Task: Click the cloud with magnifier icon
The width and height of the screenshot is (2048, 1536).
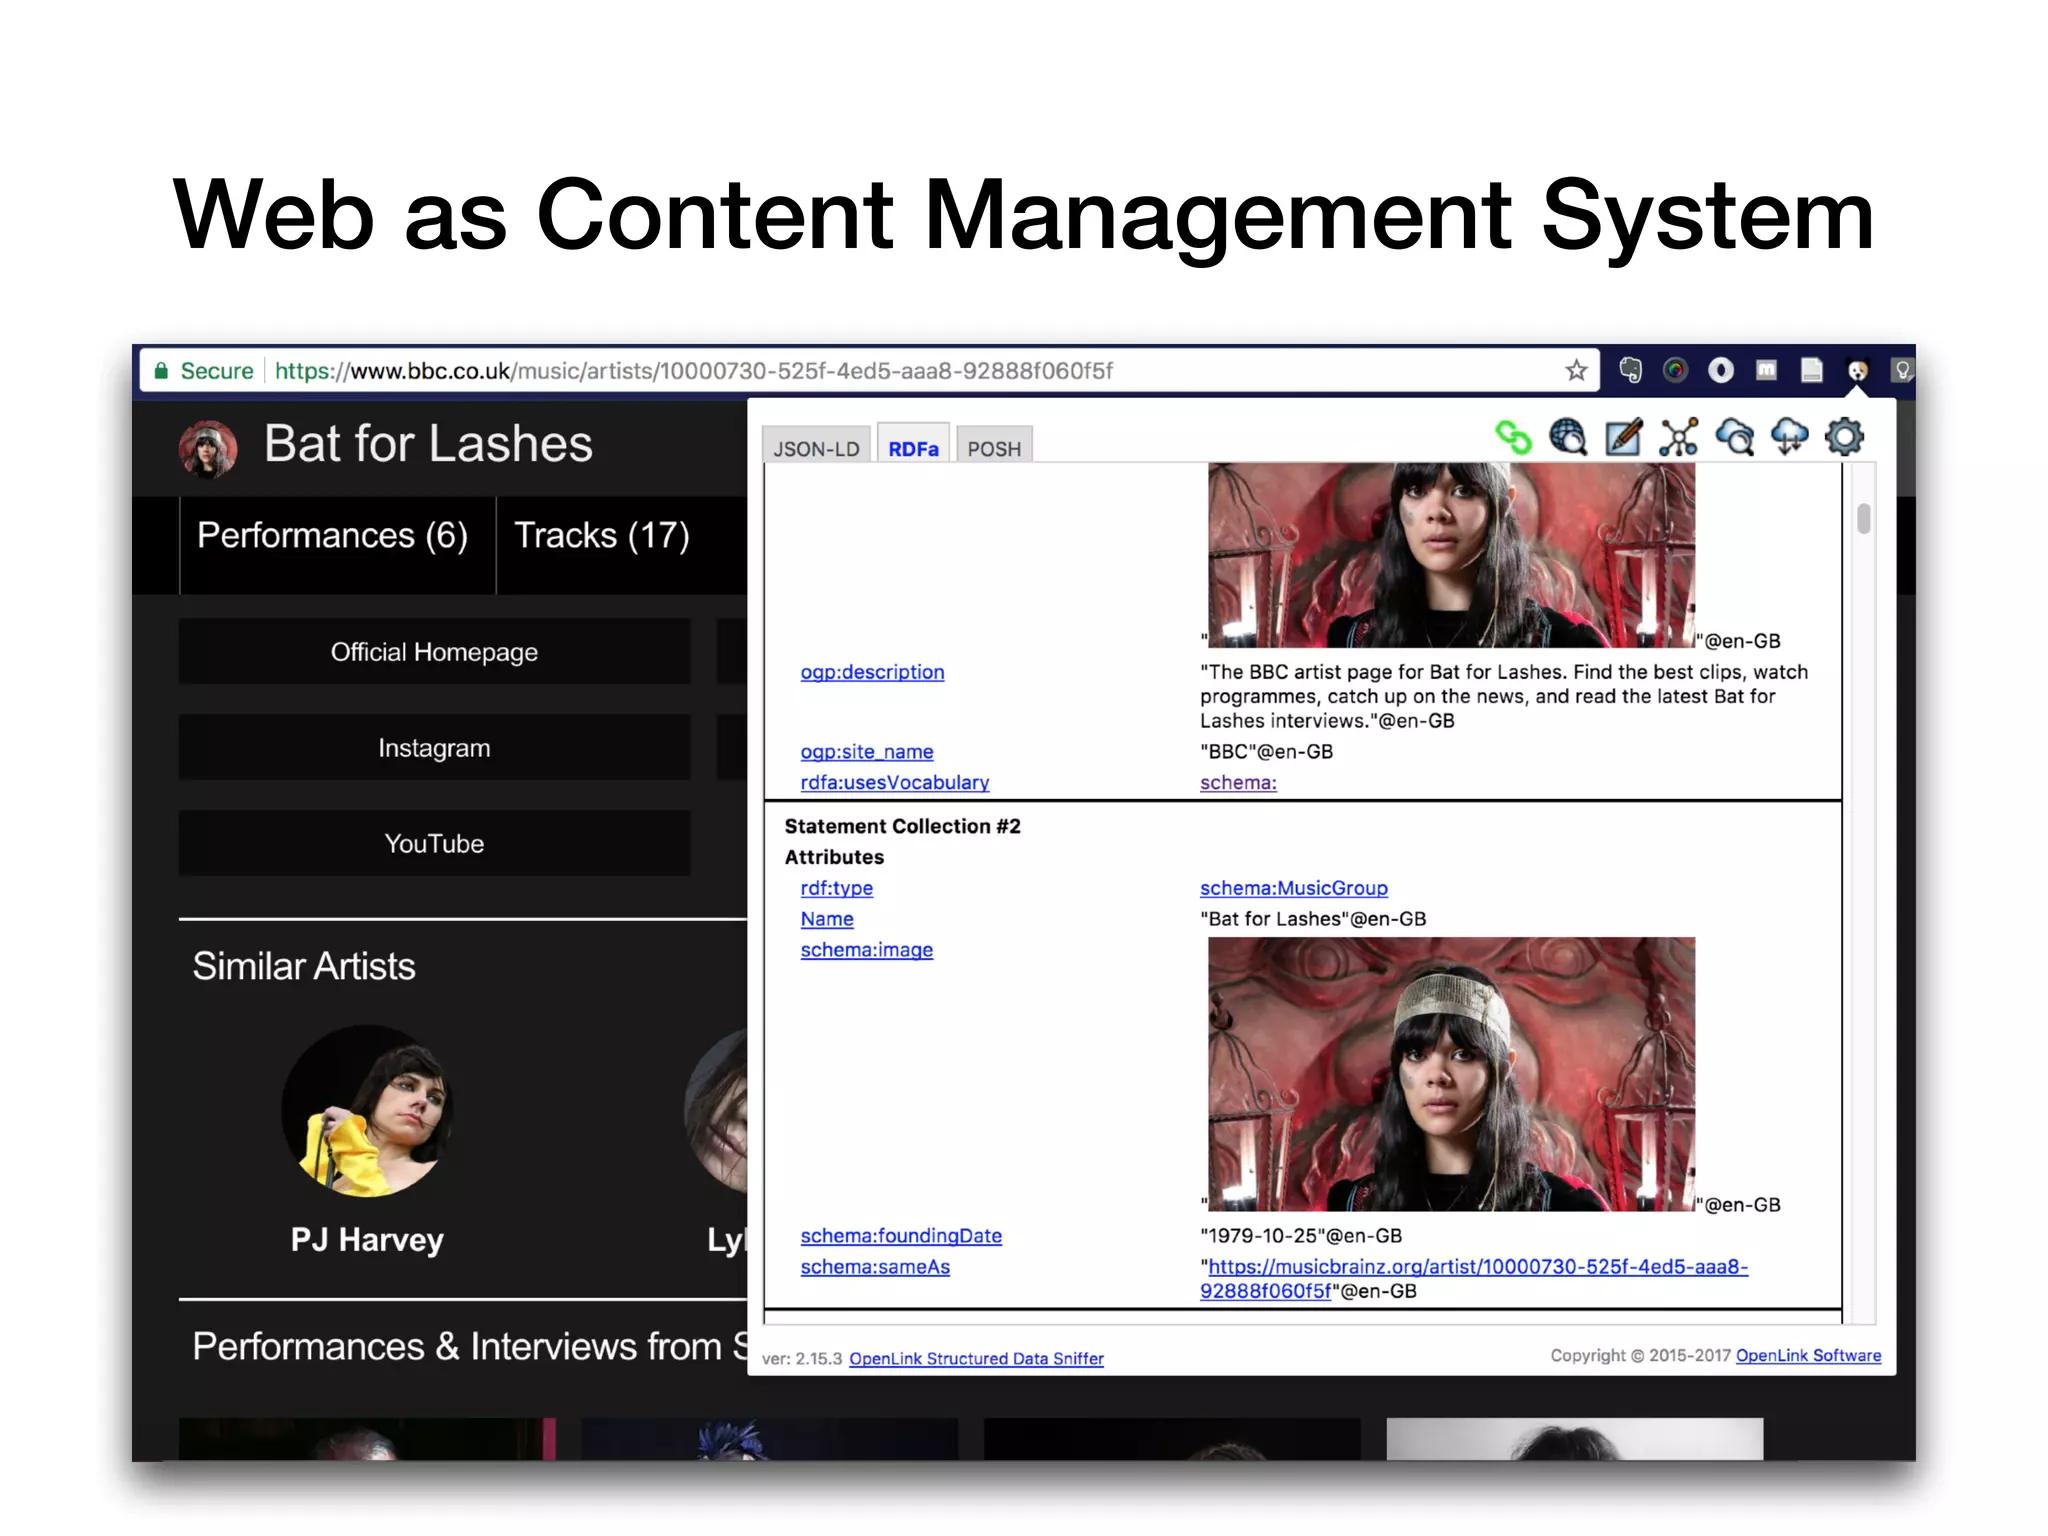Action: (x=1735, y=438)
